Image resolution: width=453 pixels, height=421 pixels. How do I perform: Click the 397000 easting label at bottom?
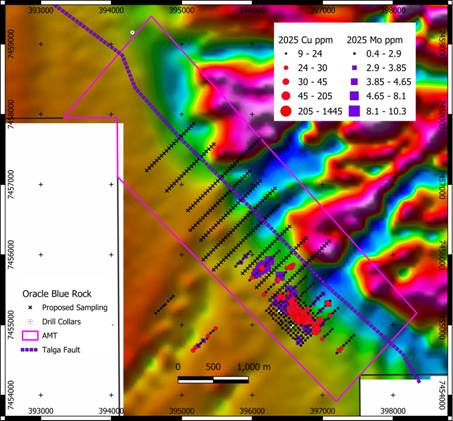[x=322, y=411]
